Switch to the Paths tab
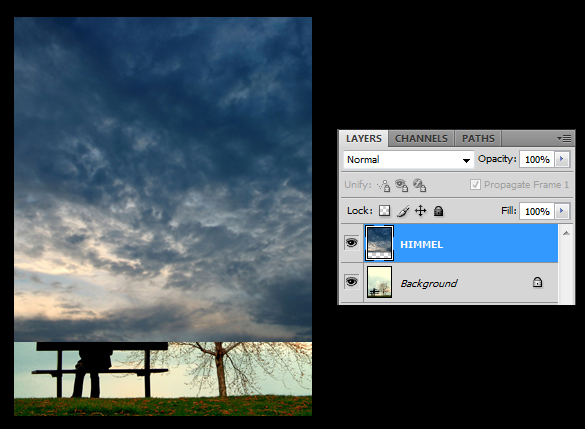The height and width of the screenshot is (429, 585). 478,138
